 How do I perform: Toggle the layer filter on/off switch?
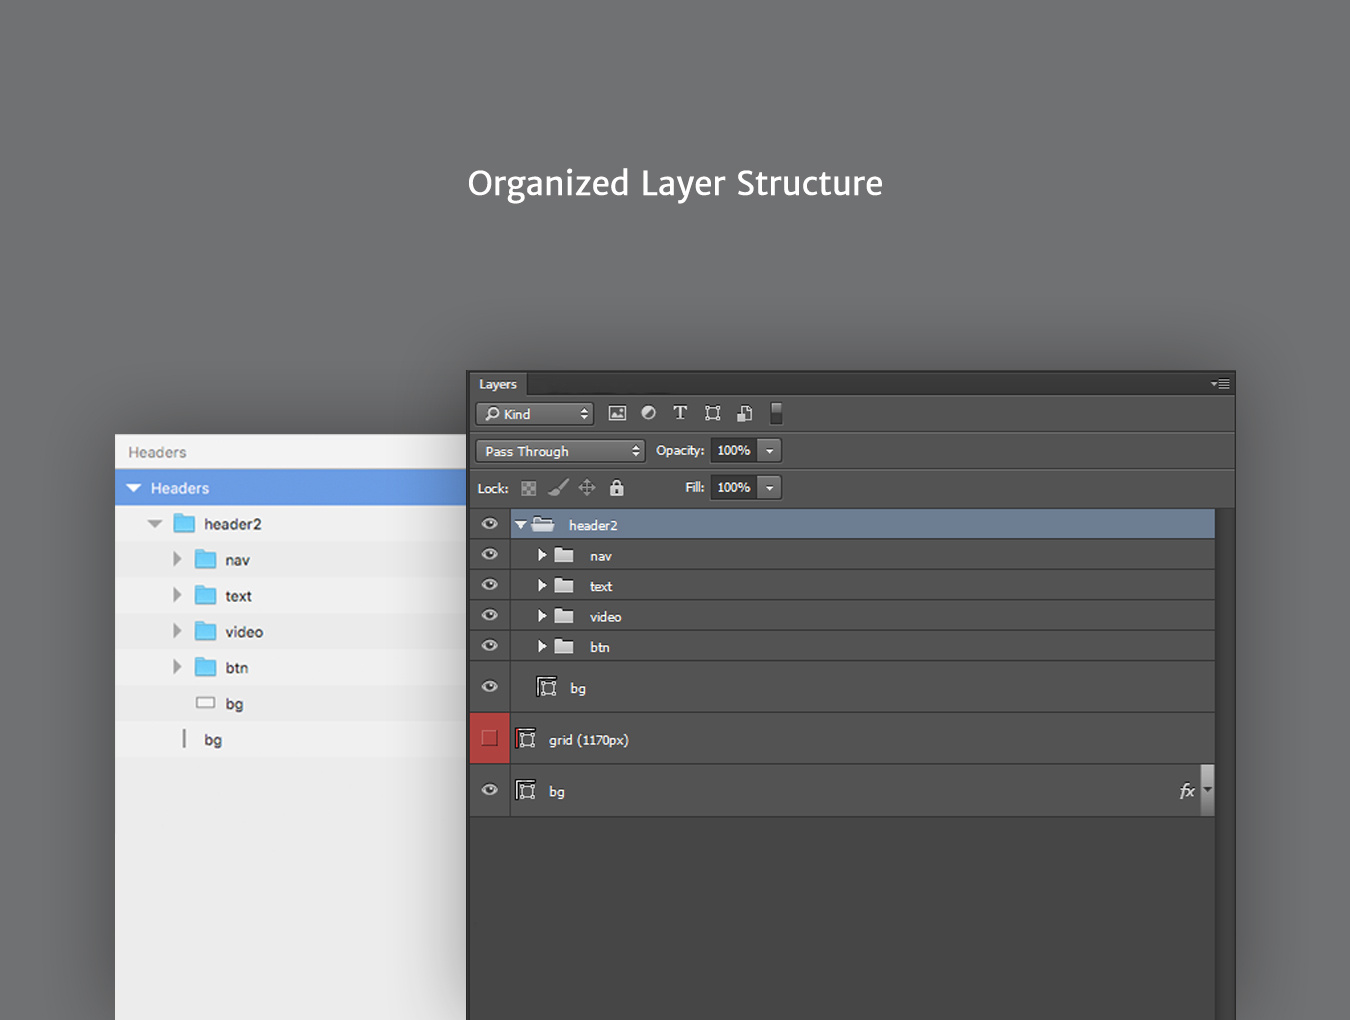pos(776,413)
